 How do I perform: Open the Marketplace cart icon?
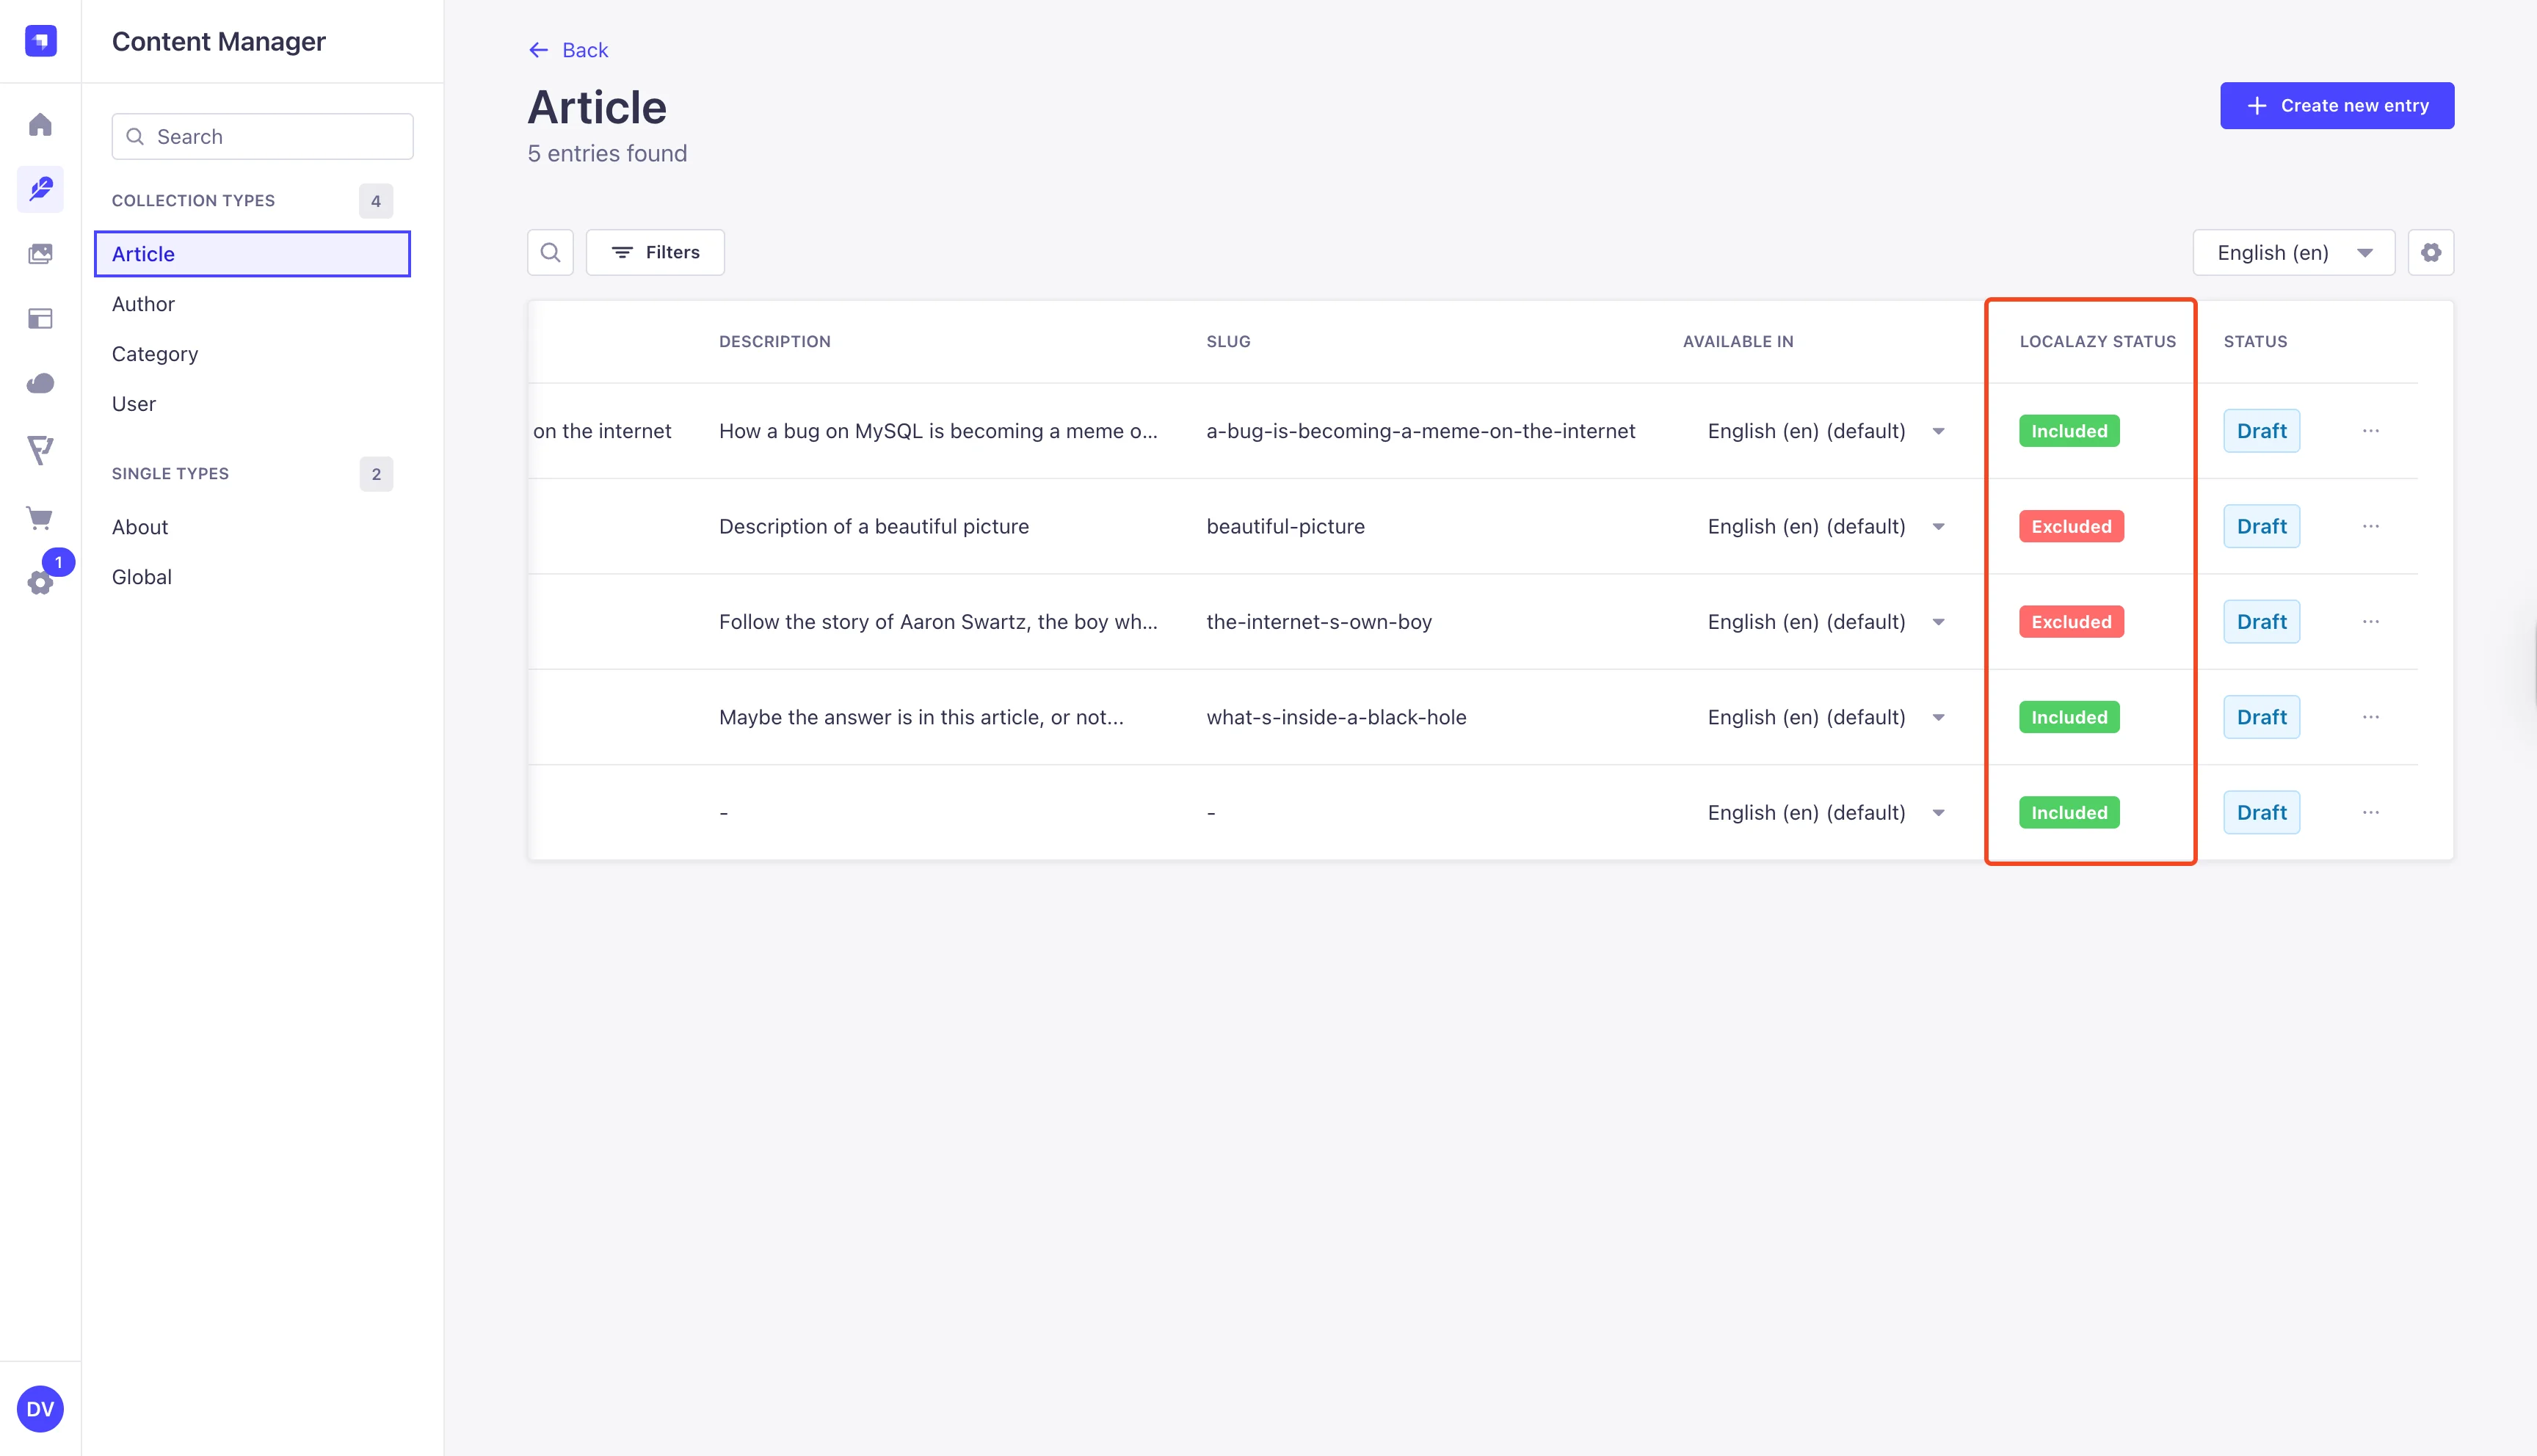tap(40, 518)
